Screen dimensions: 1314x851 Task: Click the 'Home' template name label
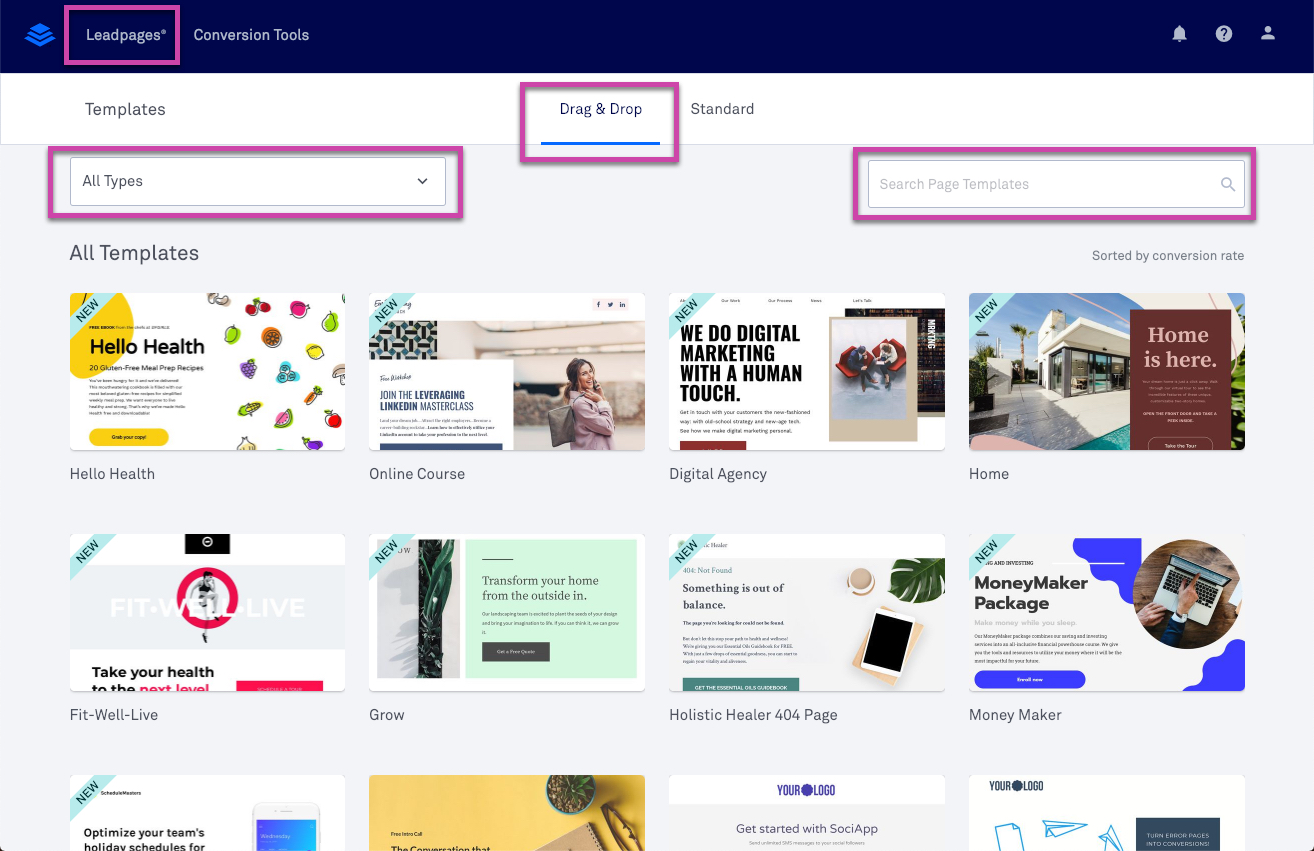(989, 474)
